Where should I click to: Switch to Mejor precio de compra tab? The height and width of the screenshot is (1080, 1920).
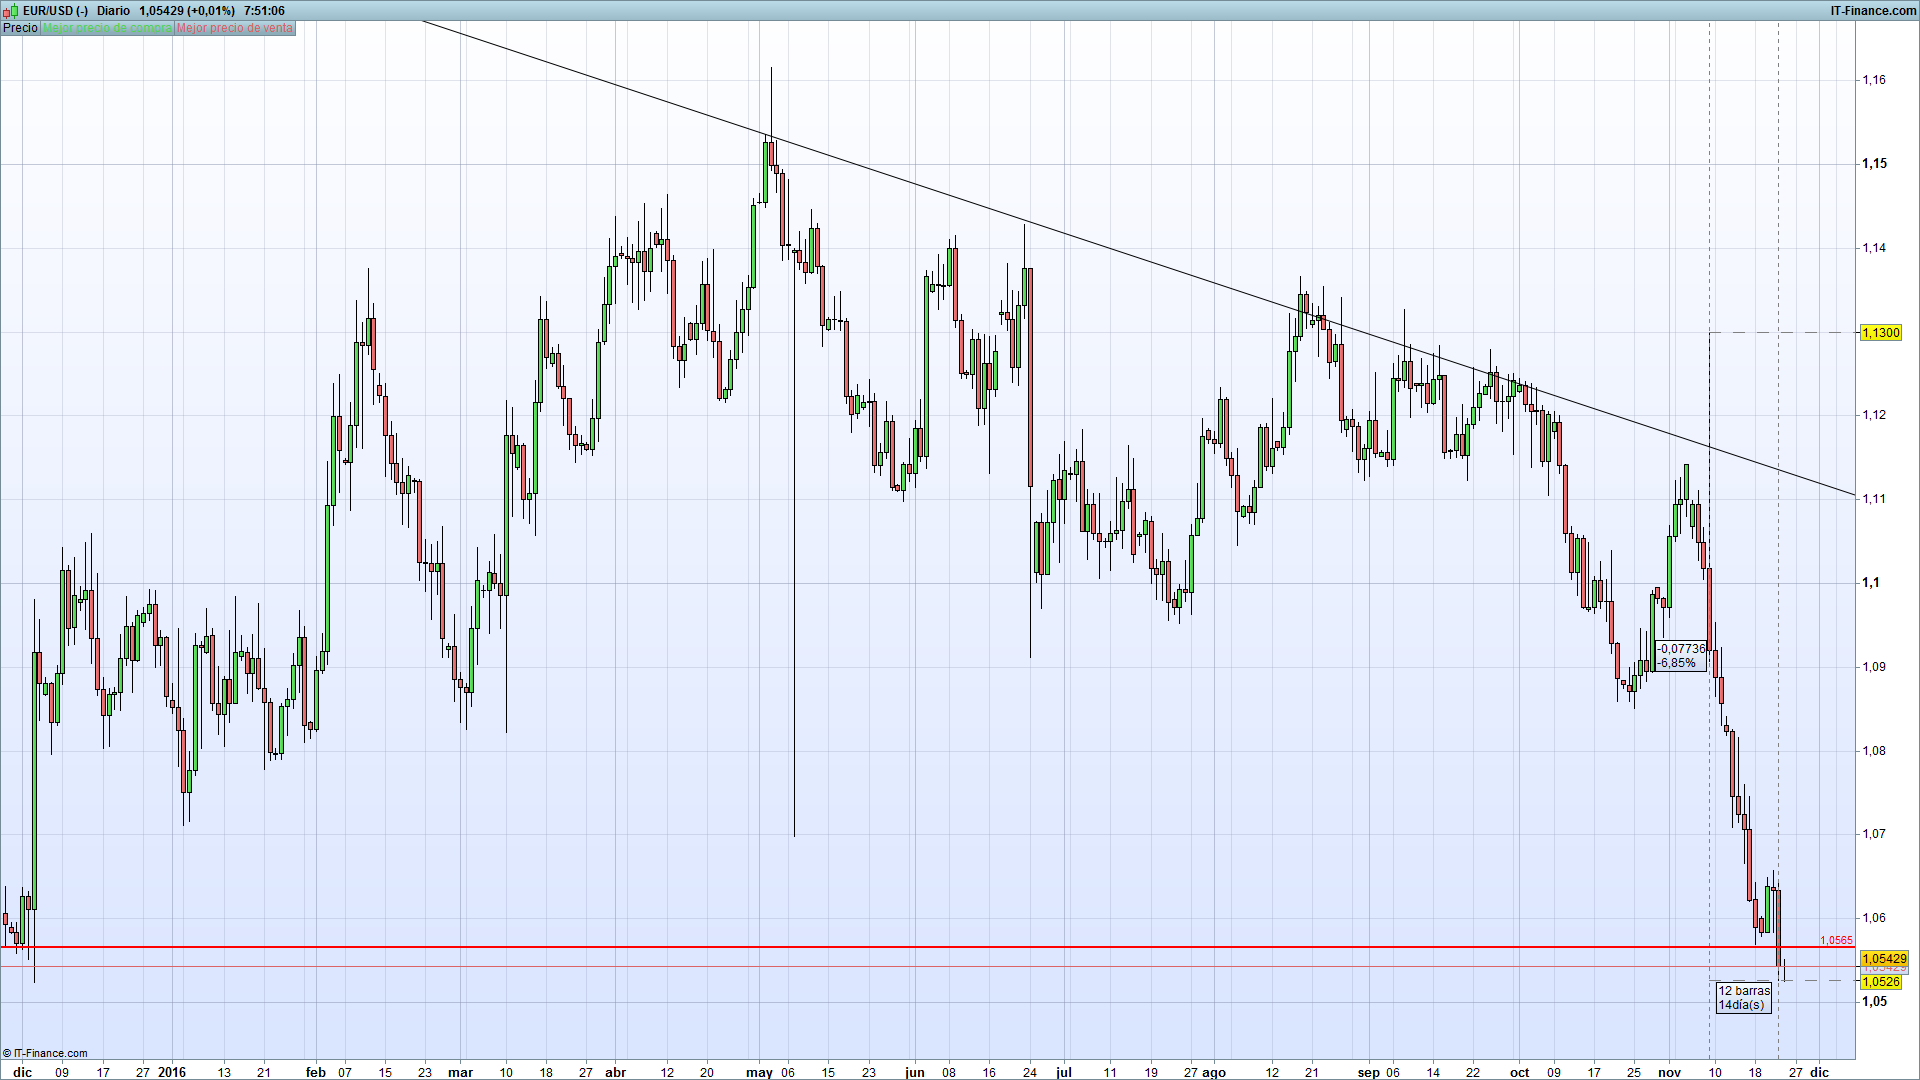107,28
